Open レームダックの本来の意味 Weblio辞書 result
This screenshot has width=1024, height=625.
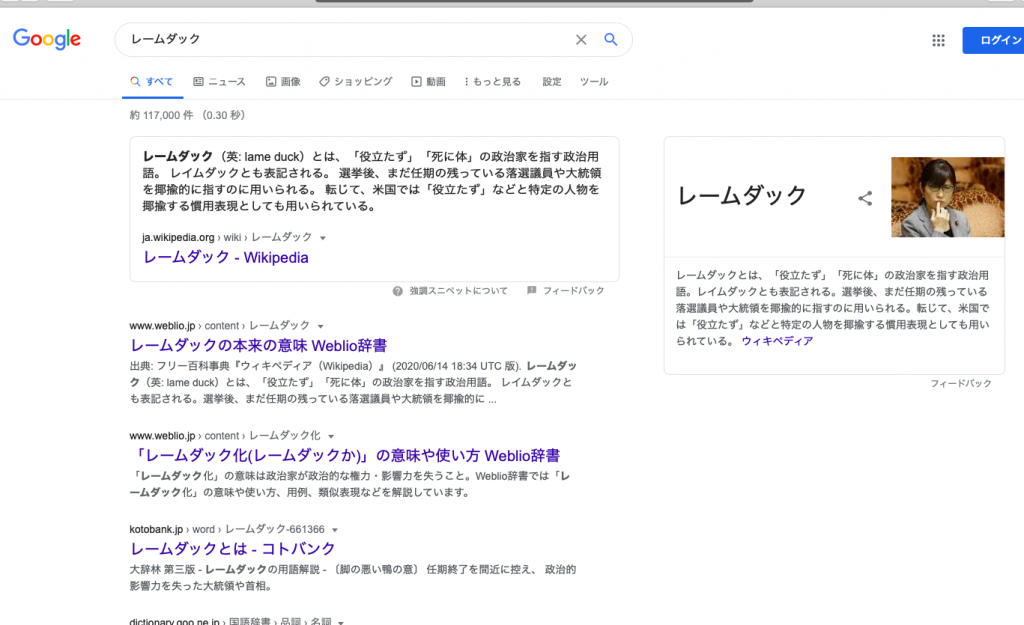[x=259, y=345]
